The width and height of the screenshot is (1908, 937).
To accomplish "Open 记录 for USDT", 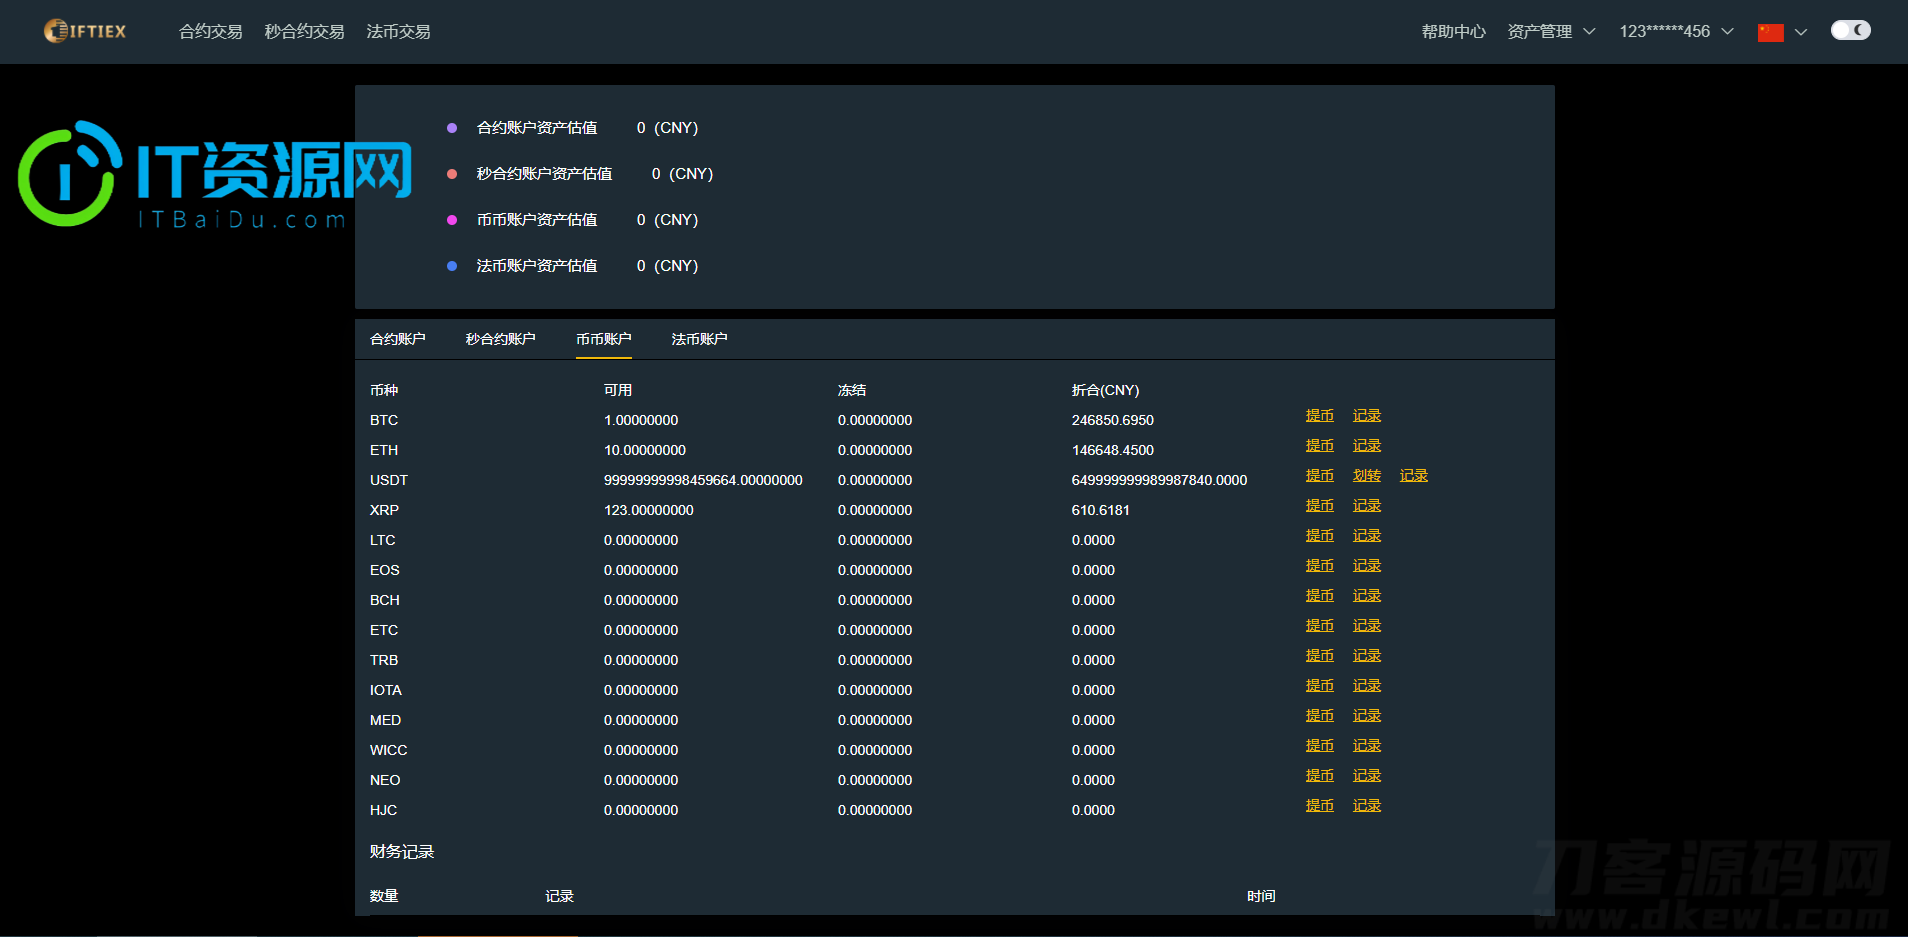I will click(1413, 476).
